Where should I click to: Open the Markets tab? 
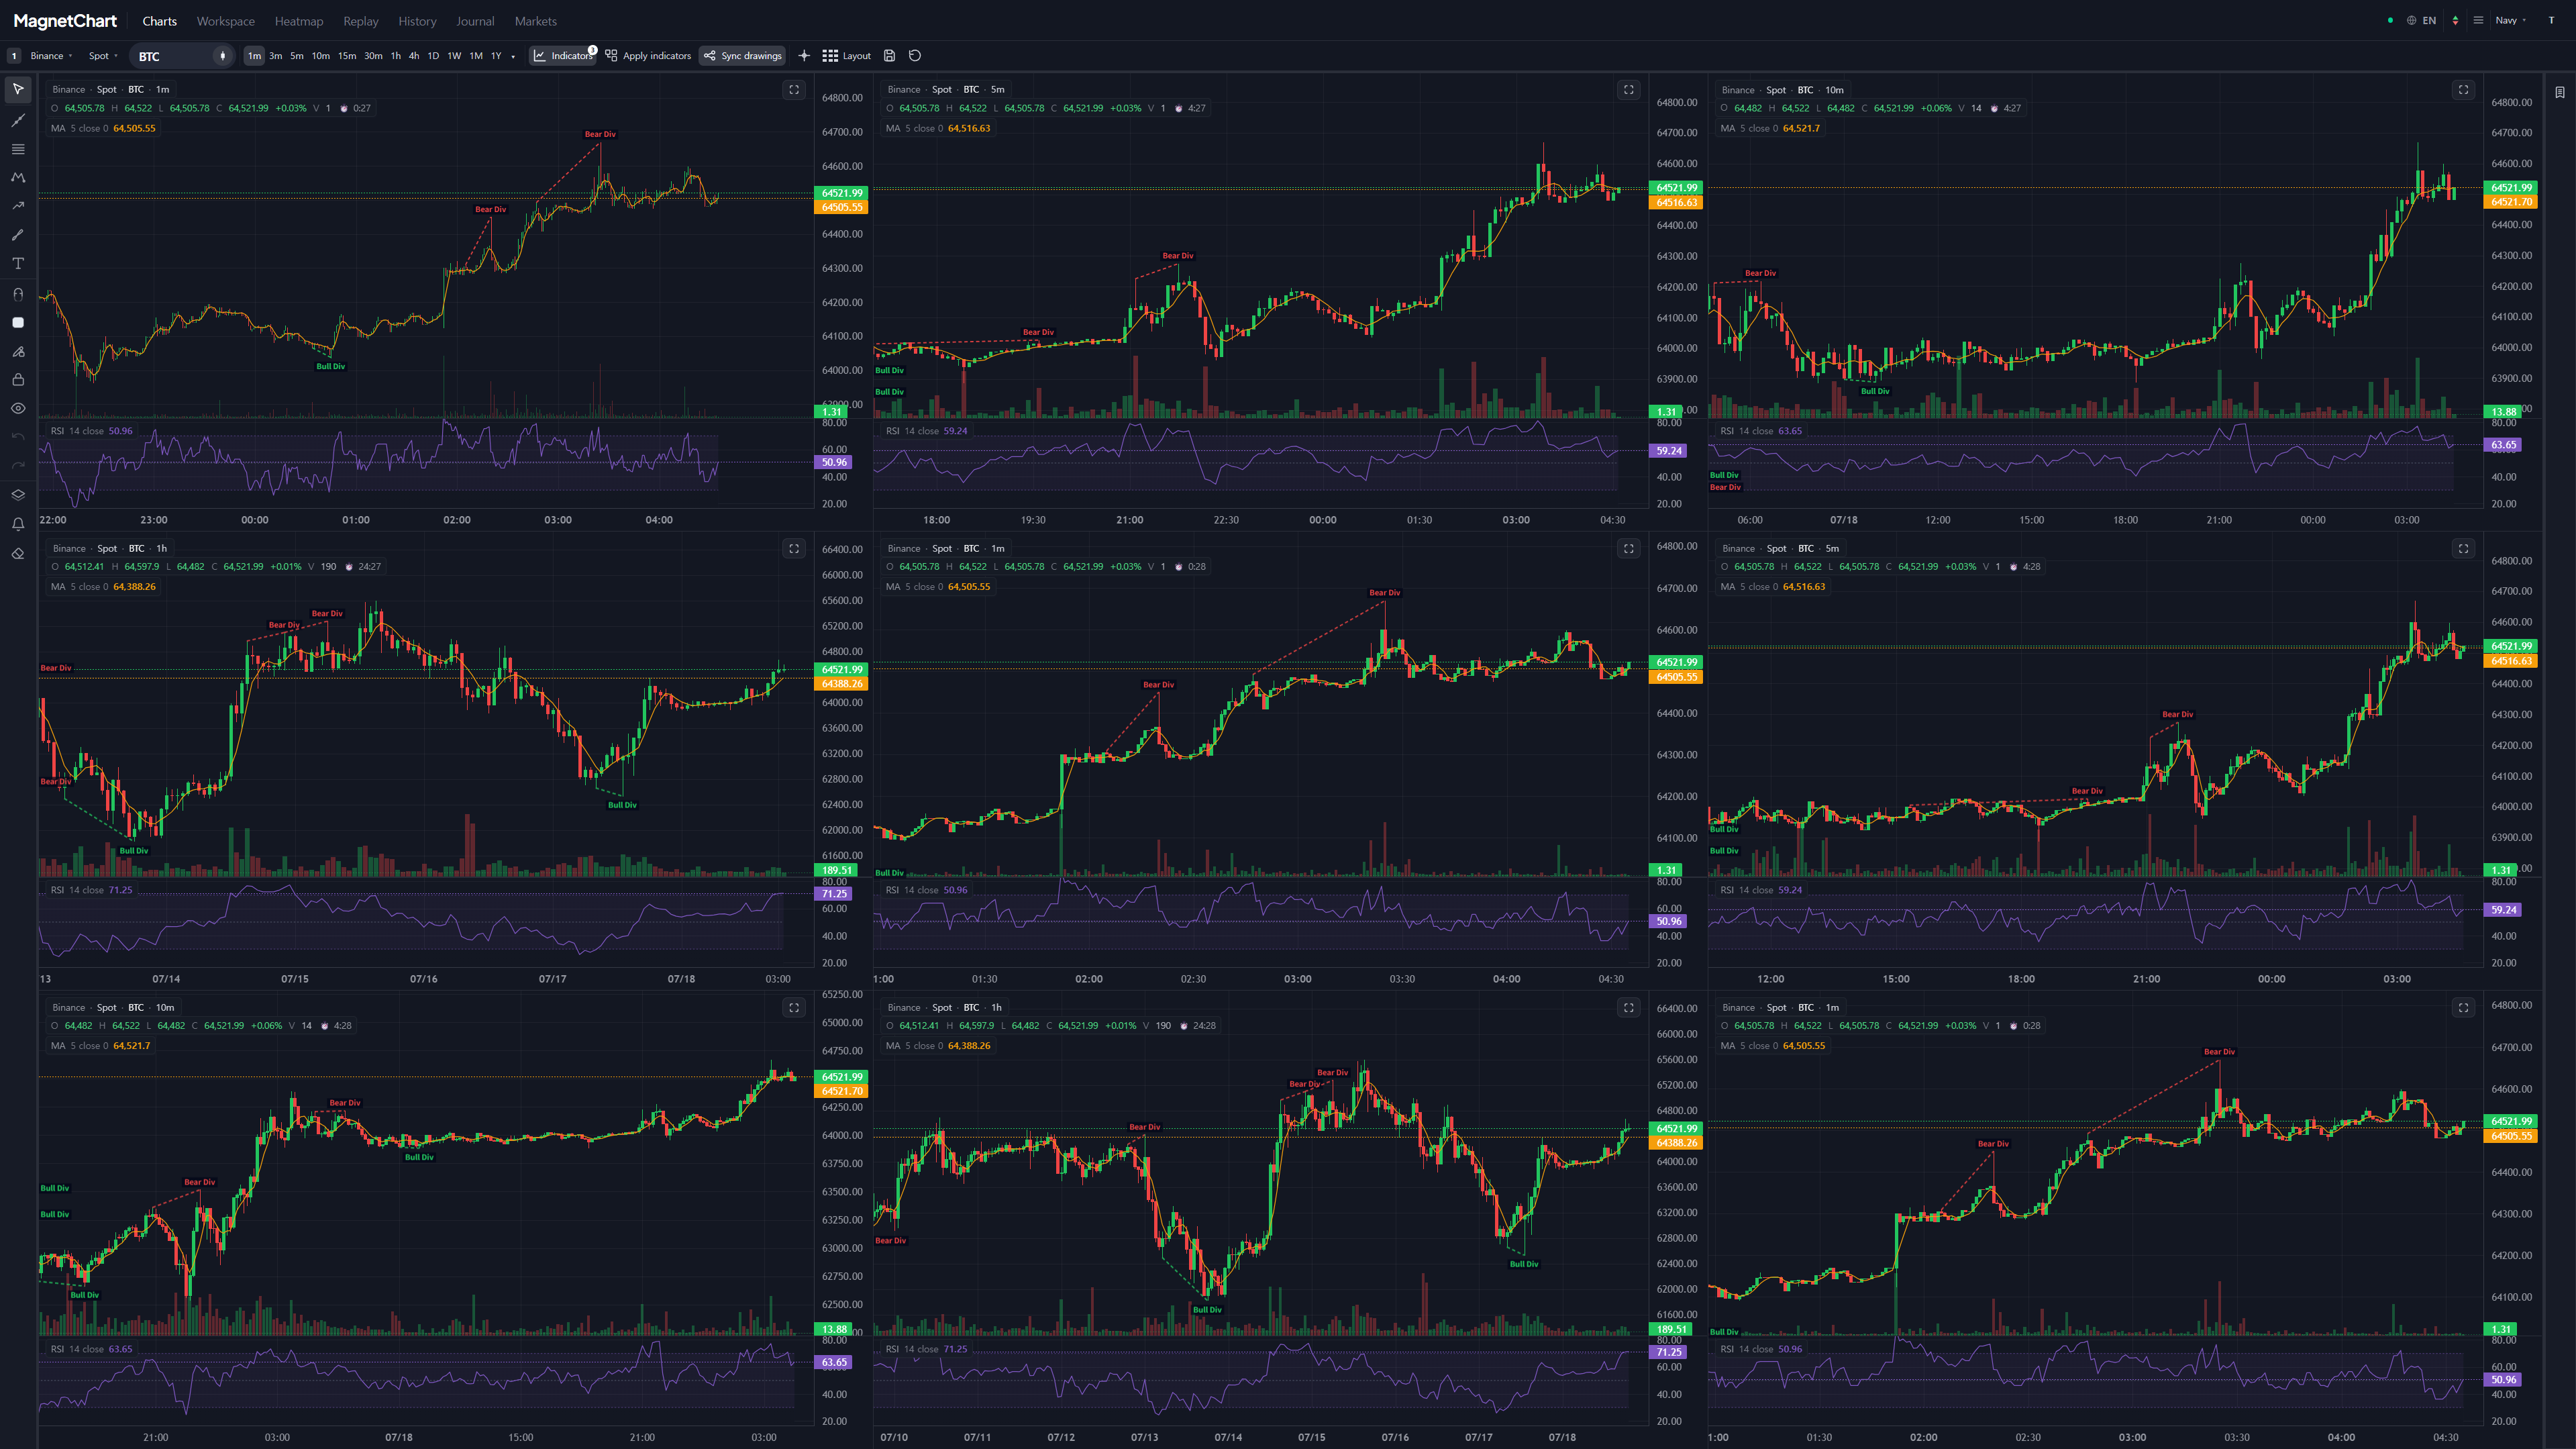[x=536, y=21]
